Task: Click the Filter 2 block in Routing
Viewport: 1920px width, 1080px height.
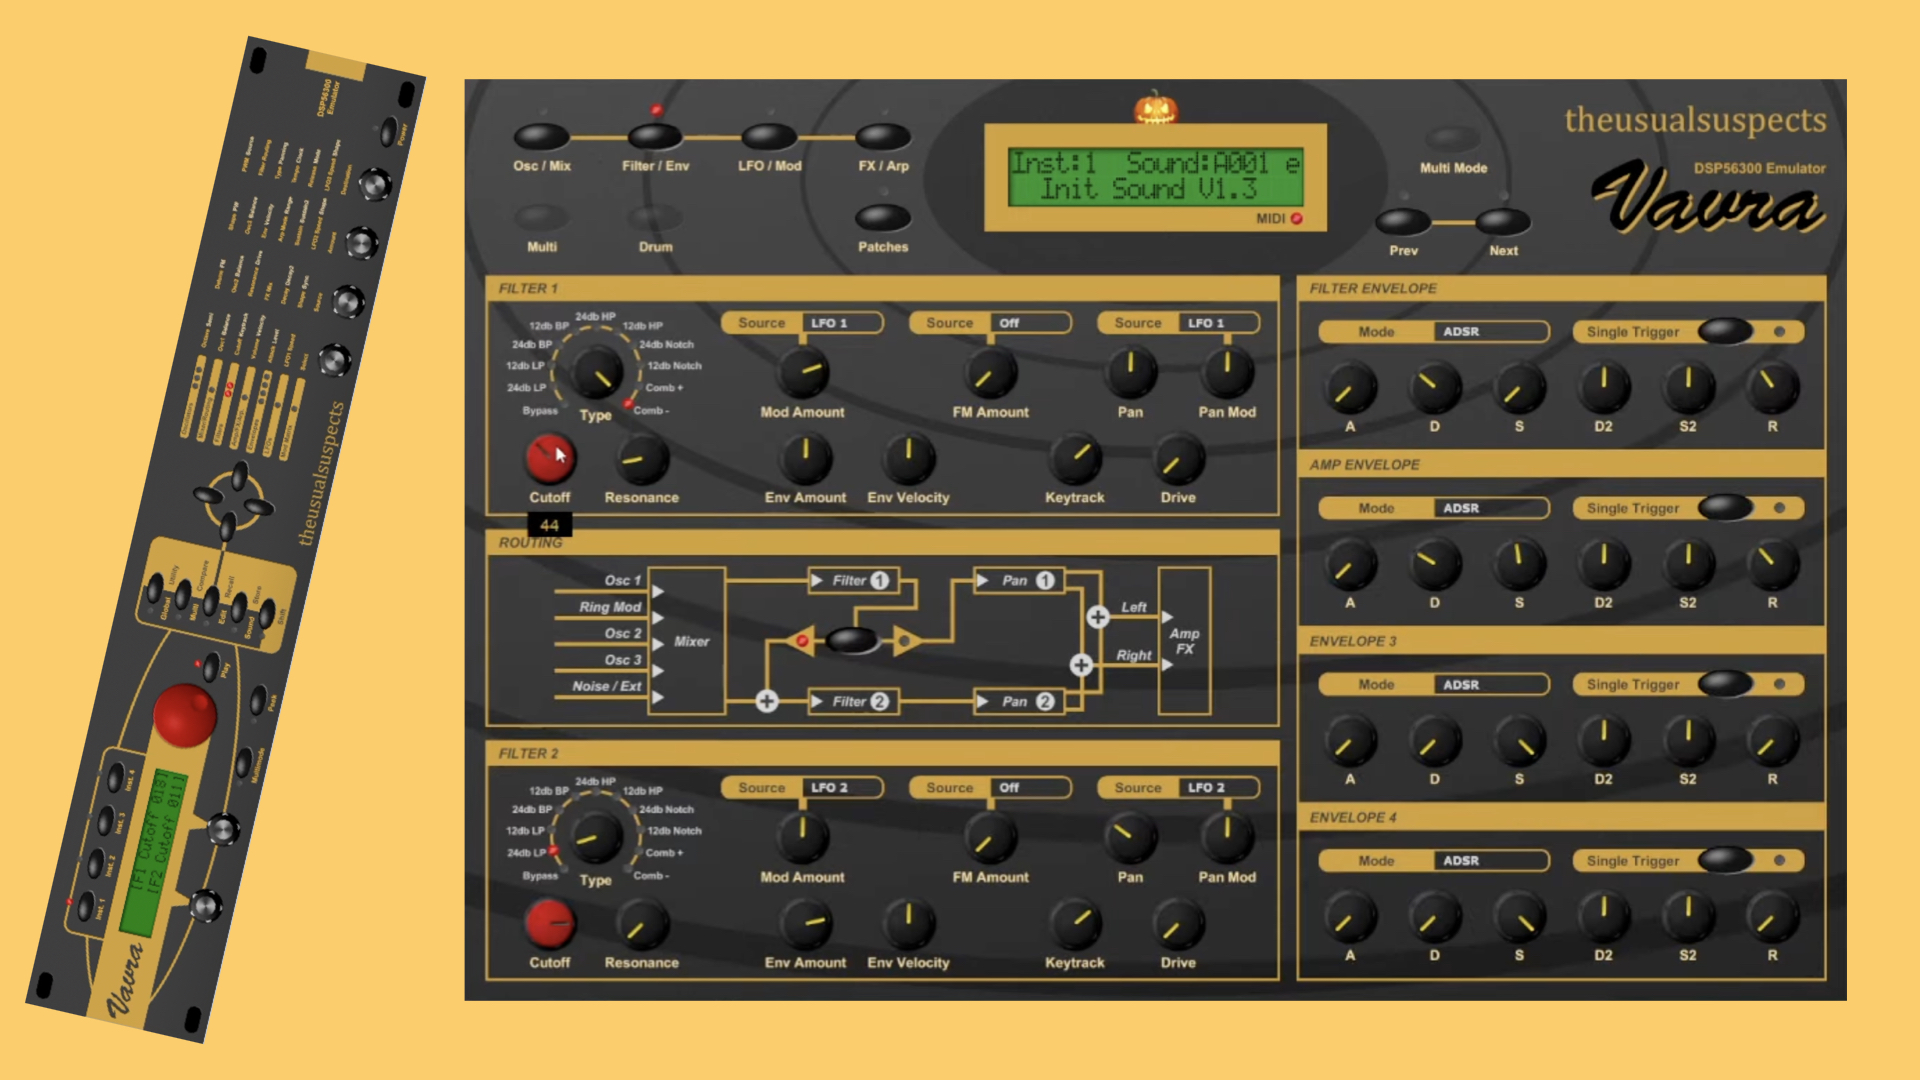Action: tap(853, 702)
